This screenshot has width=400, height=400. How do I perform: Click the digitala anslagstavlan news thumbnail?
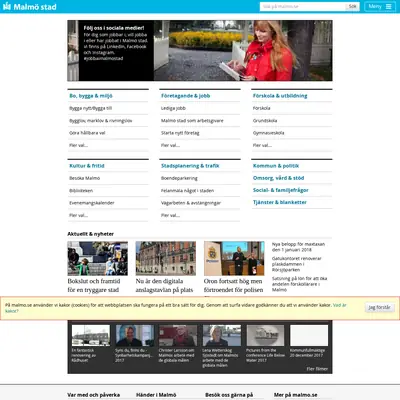coord(166,258)
